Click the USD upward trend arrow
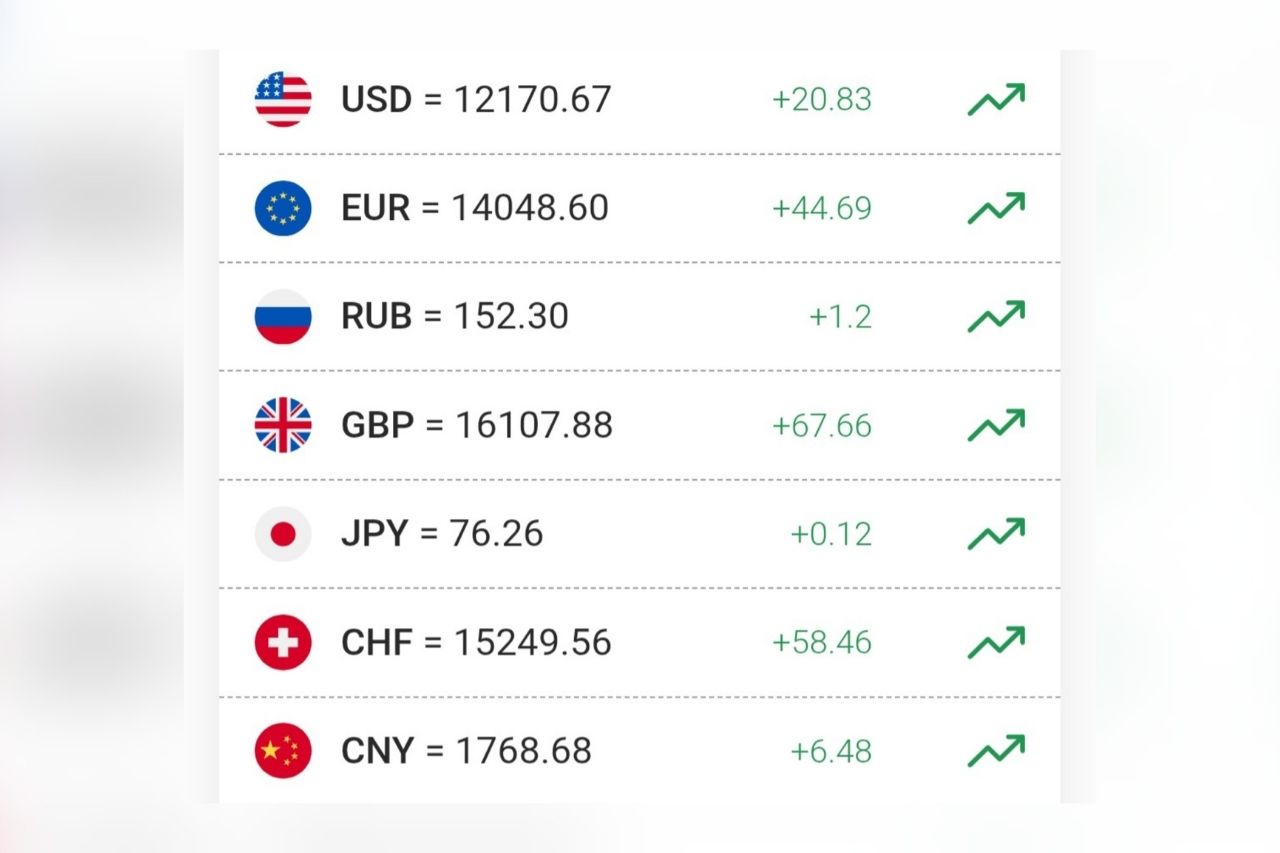Screen dimensions: 1280x853 point(996,100)
